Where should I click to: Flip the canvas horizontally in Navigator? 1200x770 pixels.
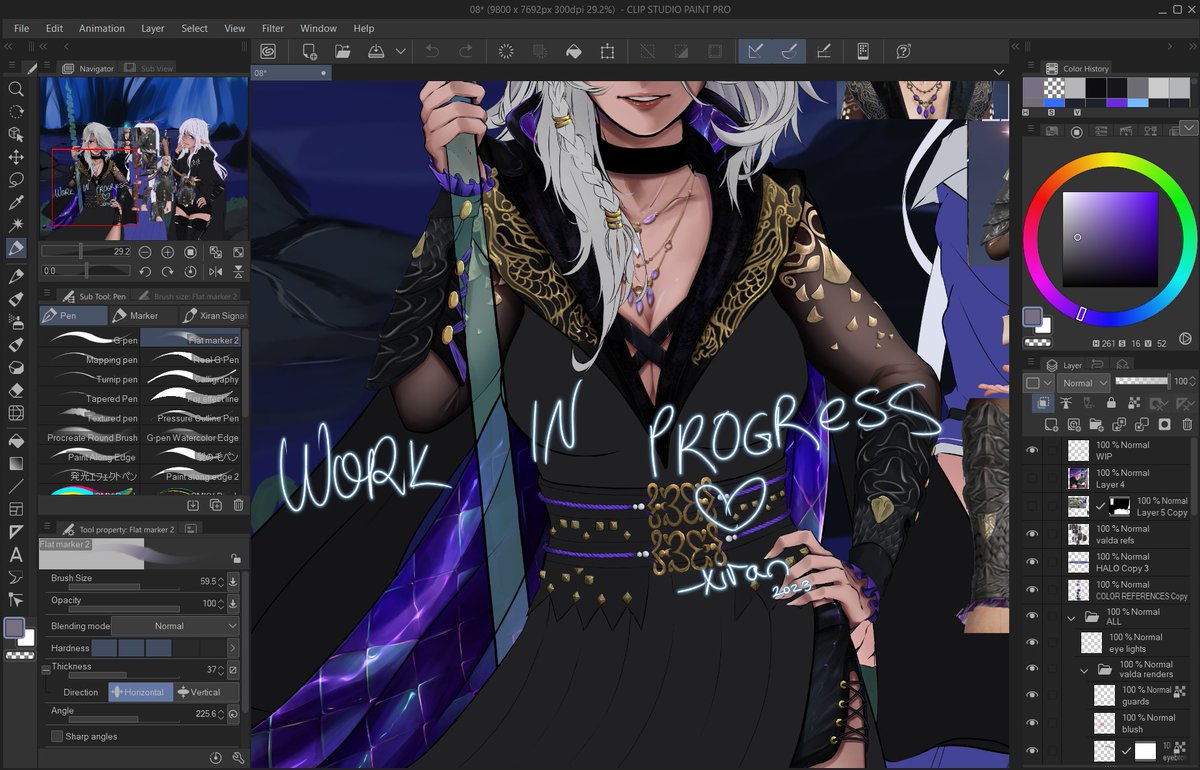tap(216, 271)
